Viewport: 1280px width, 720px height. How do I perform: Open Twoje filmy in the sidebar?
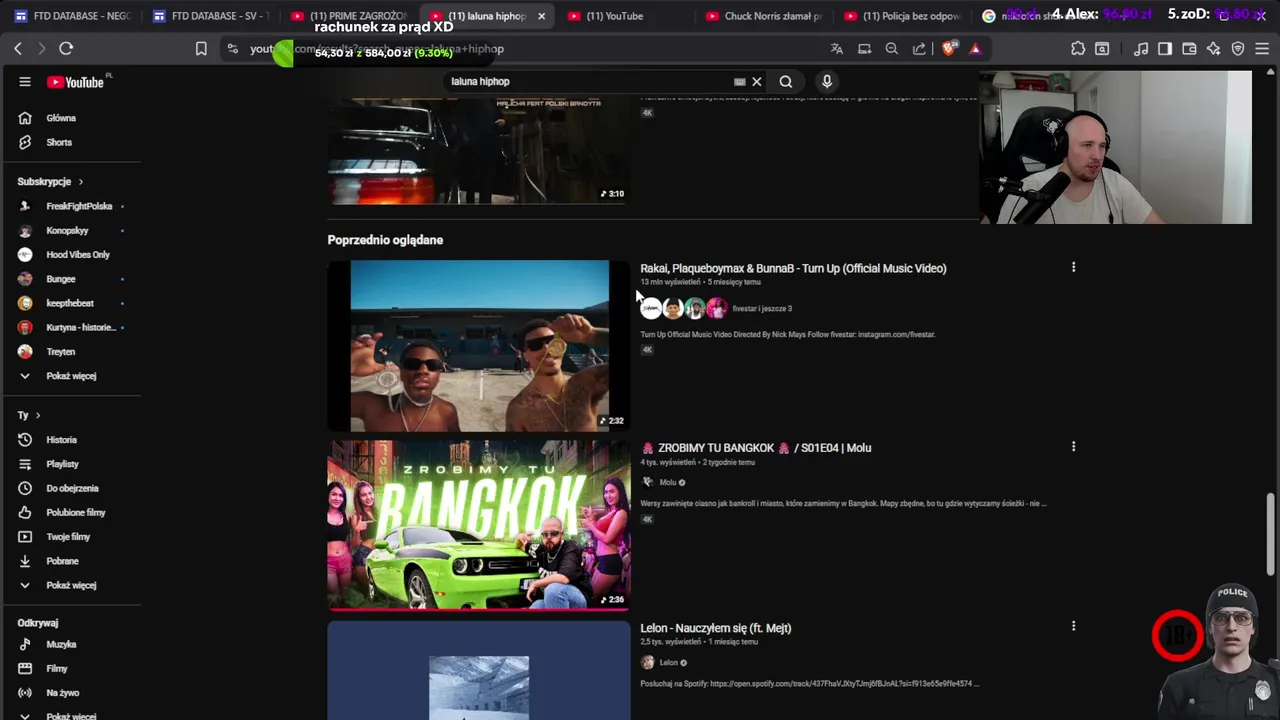[68, 537]
